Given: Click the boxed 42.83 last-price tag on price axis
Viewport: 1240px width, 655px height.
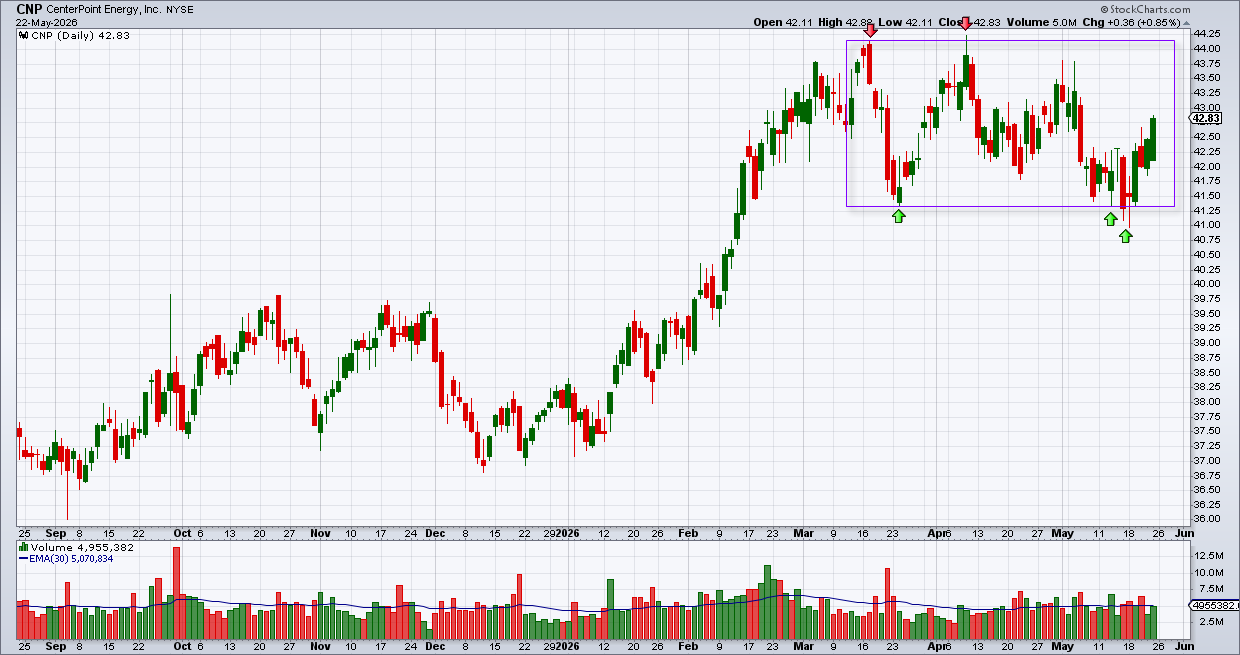Looking at the screenshot, I should pyautogui.click(x=1203, y=118).
